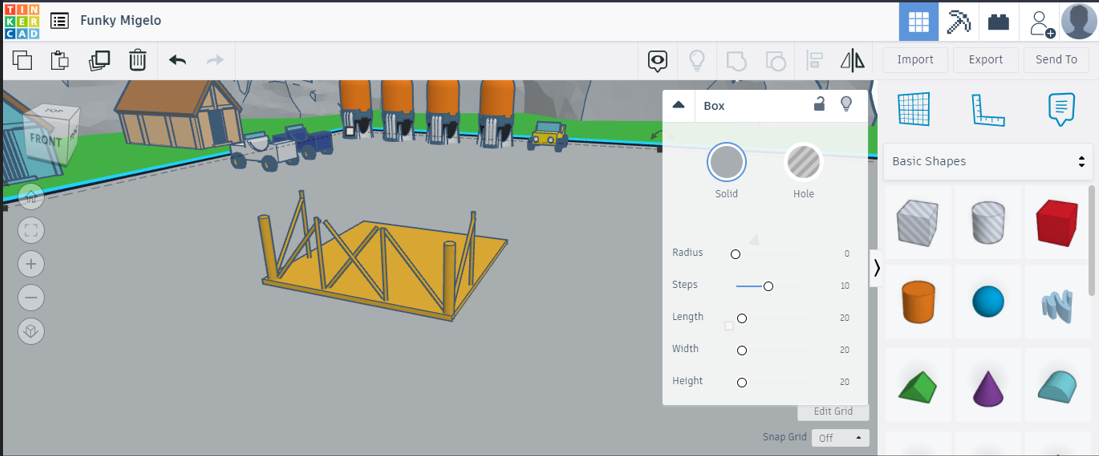Click the Export button
Screen dimensions: 1099x456
985,60
